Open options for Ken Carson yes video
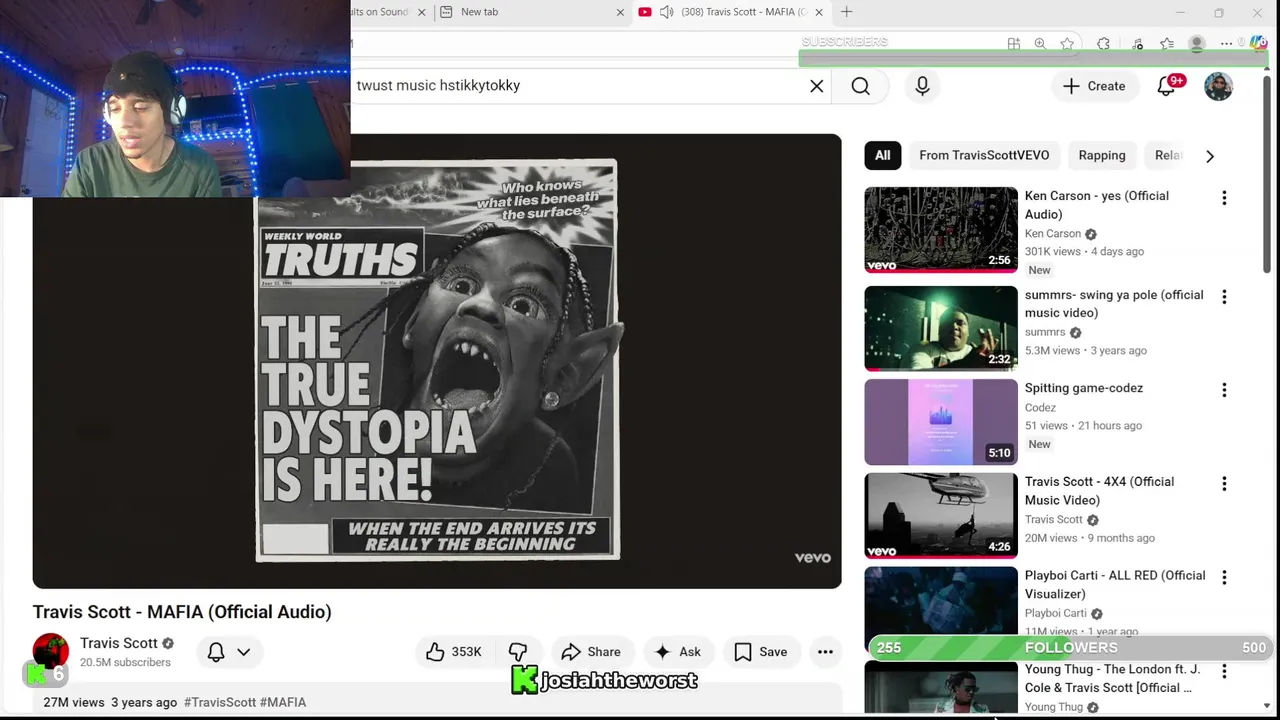Screen dimensions: 1280x720 click(x=1224, y=198)
